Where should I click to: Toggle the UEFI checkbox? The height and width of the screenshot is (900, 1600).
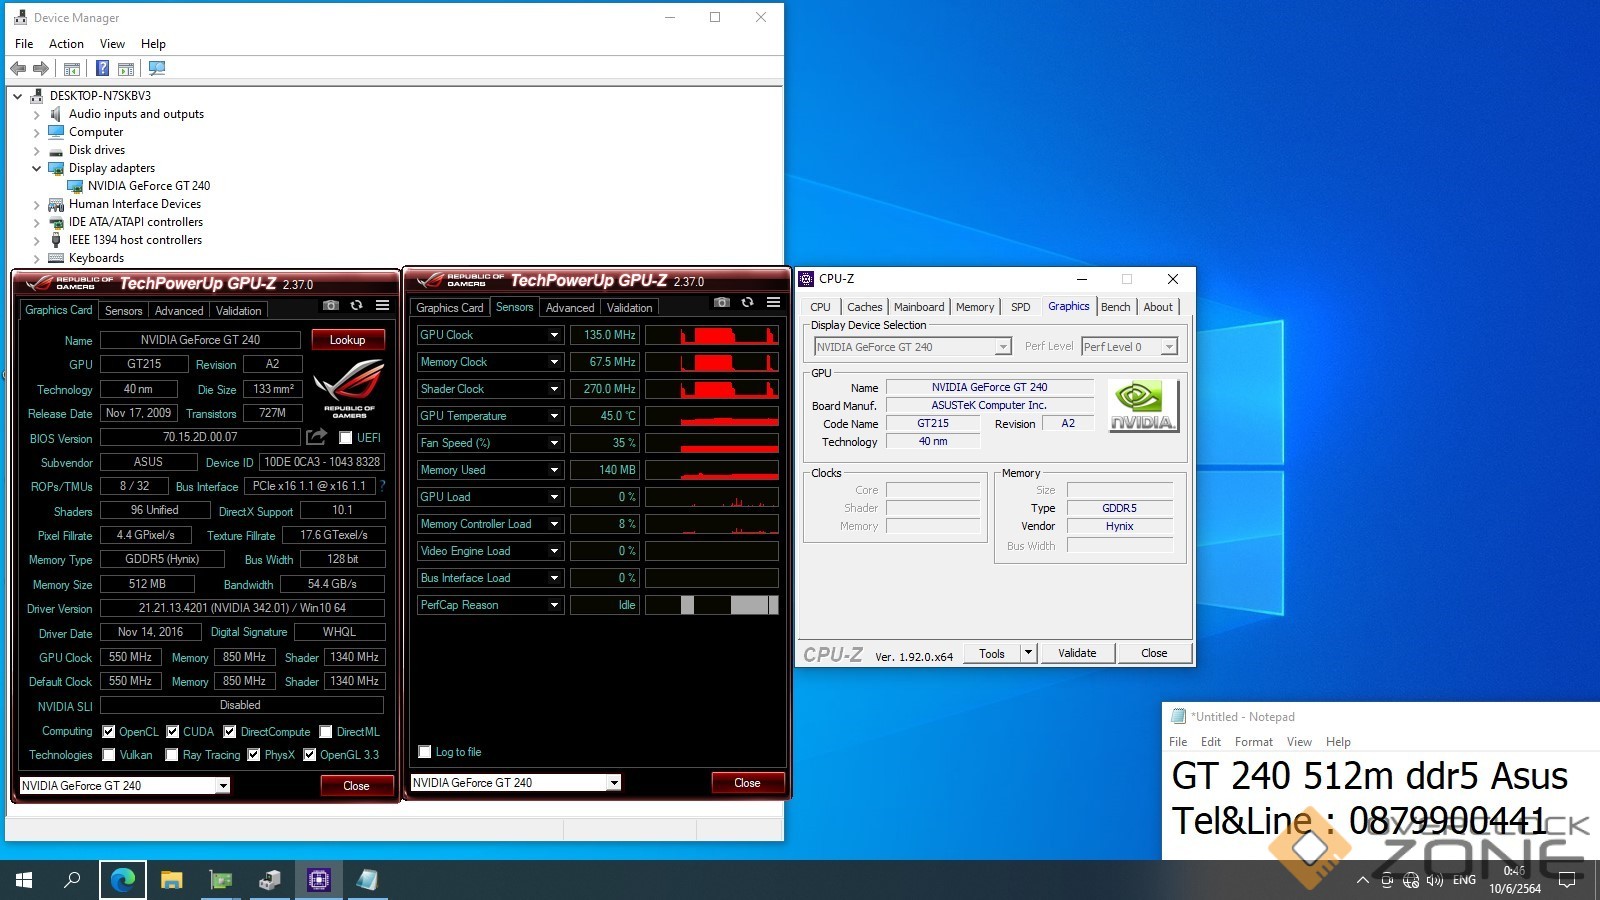point(345,438)
